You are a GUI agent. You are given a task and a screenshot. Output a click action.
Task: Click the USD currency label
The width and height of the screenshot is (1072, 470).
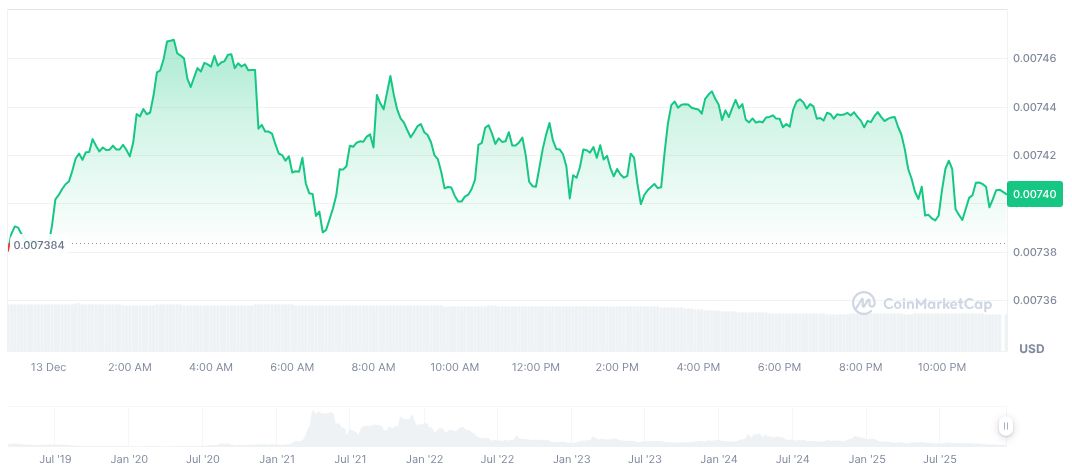(1031, 348)
